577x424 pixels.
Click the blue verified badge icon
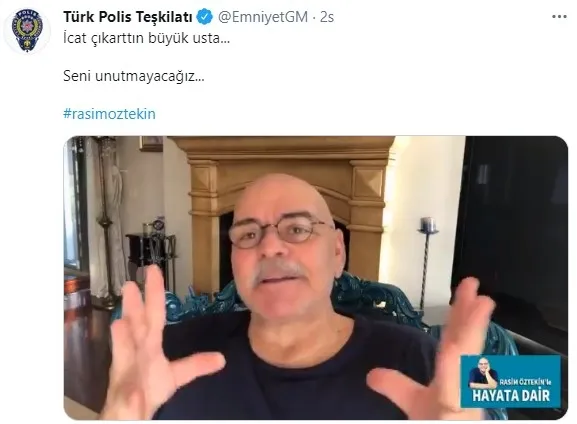click(x=205, y=17)
